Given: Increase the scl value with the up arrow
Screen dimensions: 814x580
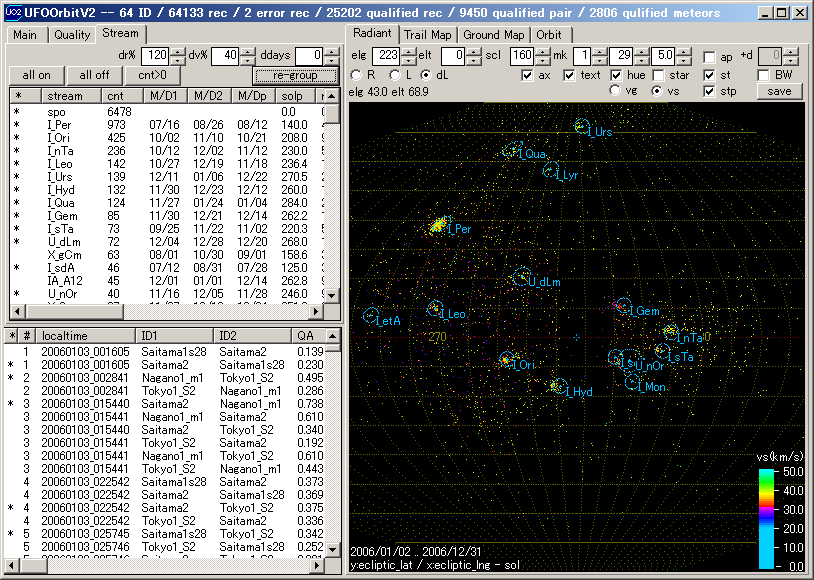Looking at the screenshot, I should (x=542, y=52).
